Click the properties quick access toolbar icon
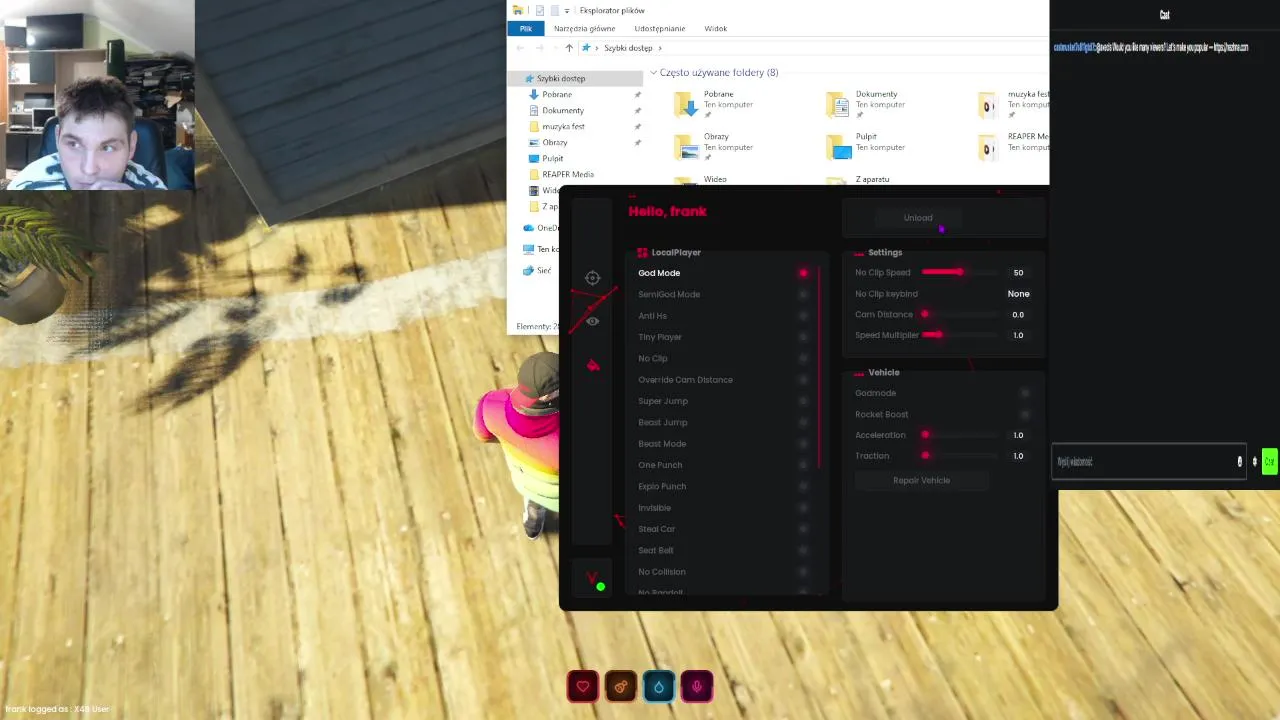 click(x=538, y=10)
